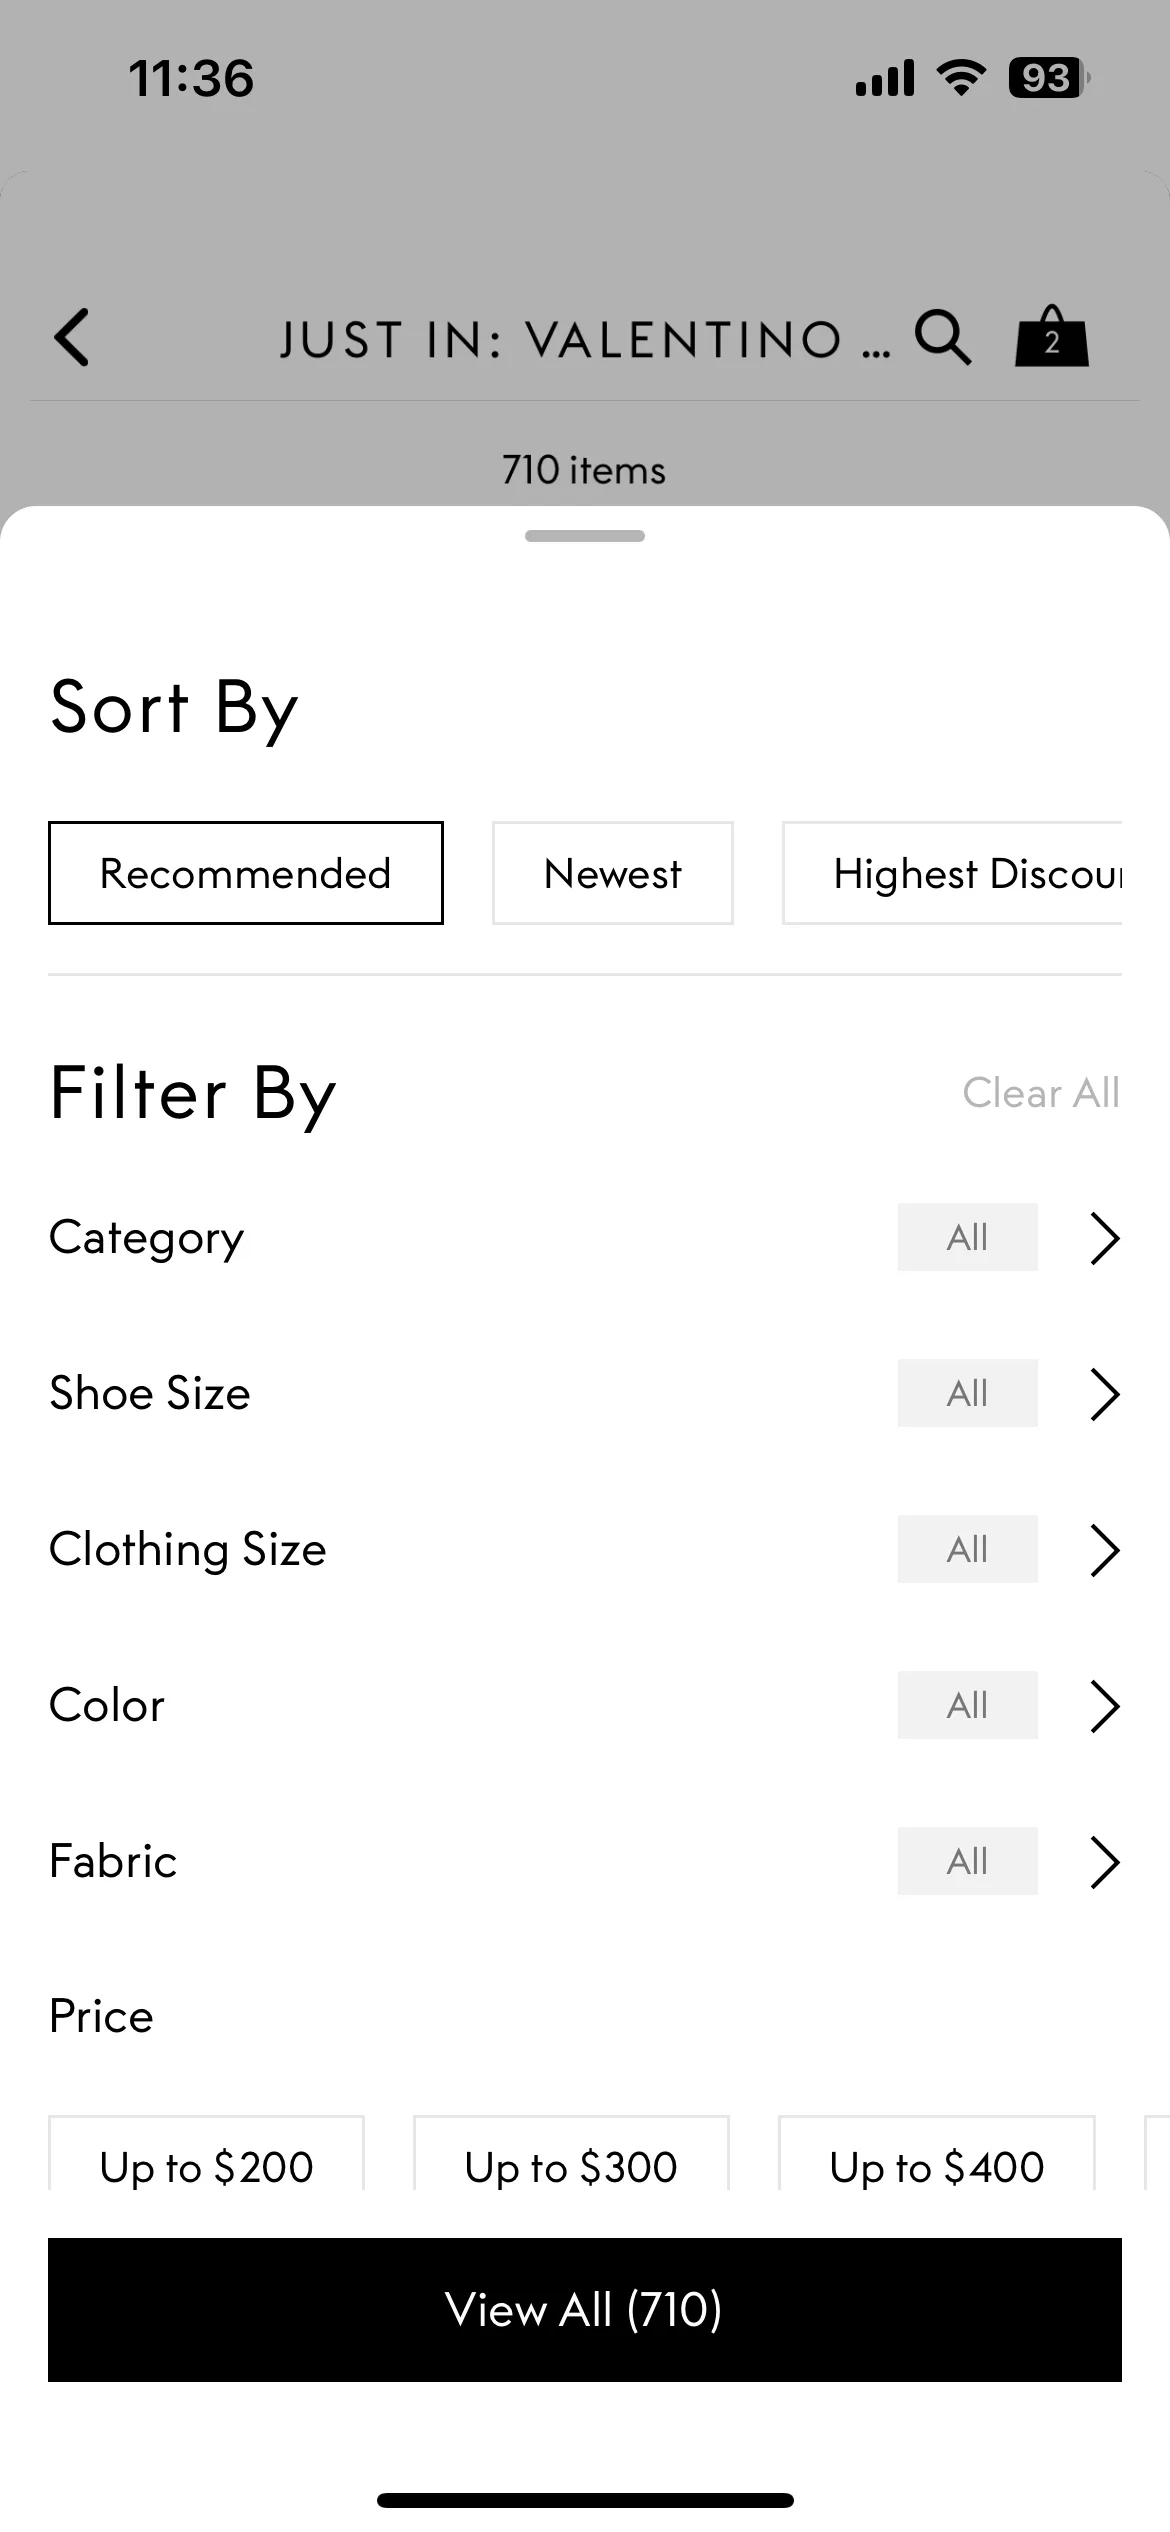
Task: Click View All (710) button
Action: tap(585, 2310)
